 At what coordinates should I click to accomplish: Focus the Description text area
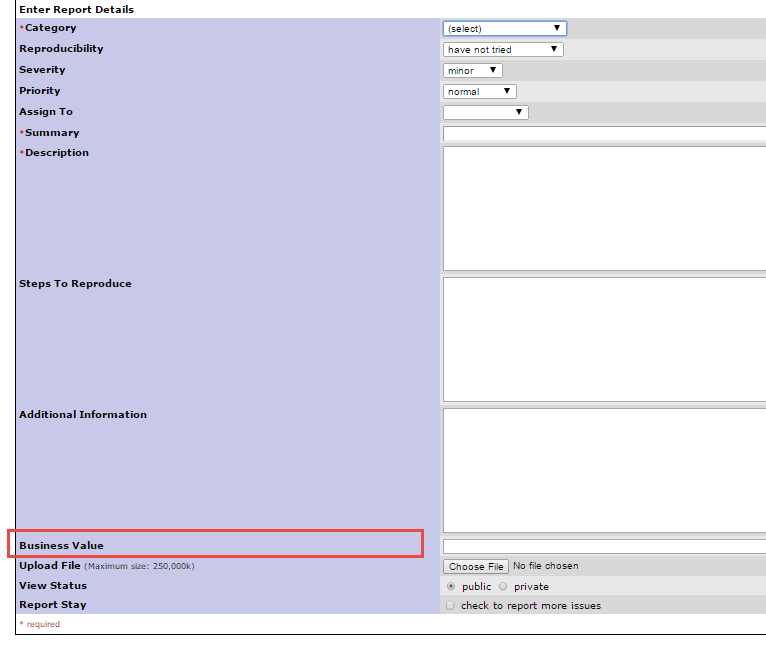pos(604,208)
